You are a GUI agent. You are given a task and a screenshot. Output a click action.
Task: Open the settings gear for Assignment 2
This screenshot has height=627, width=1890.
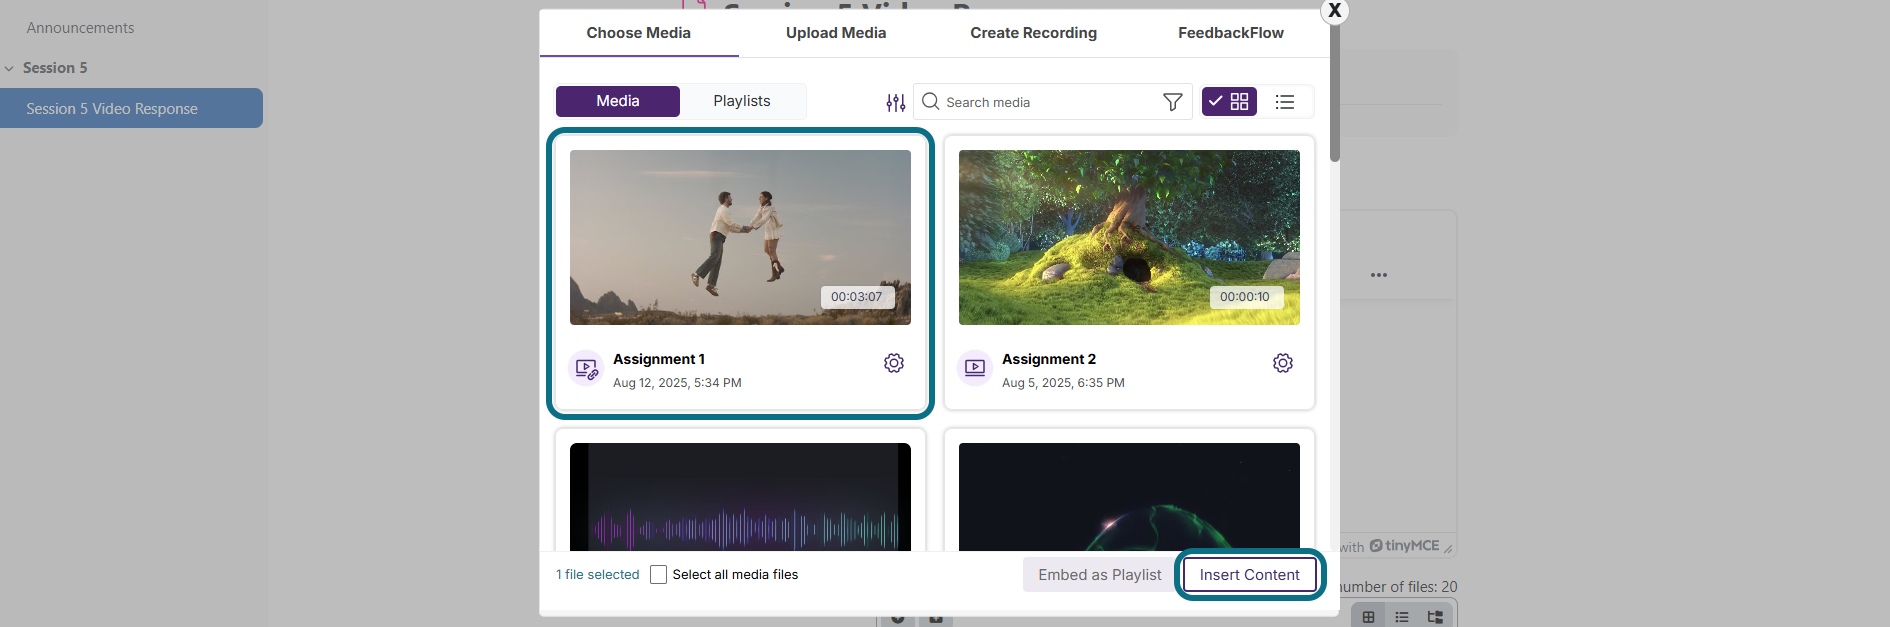[x=1283, y=363]
